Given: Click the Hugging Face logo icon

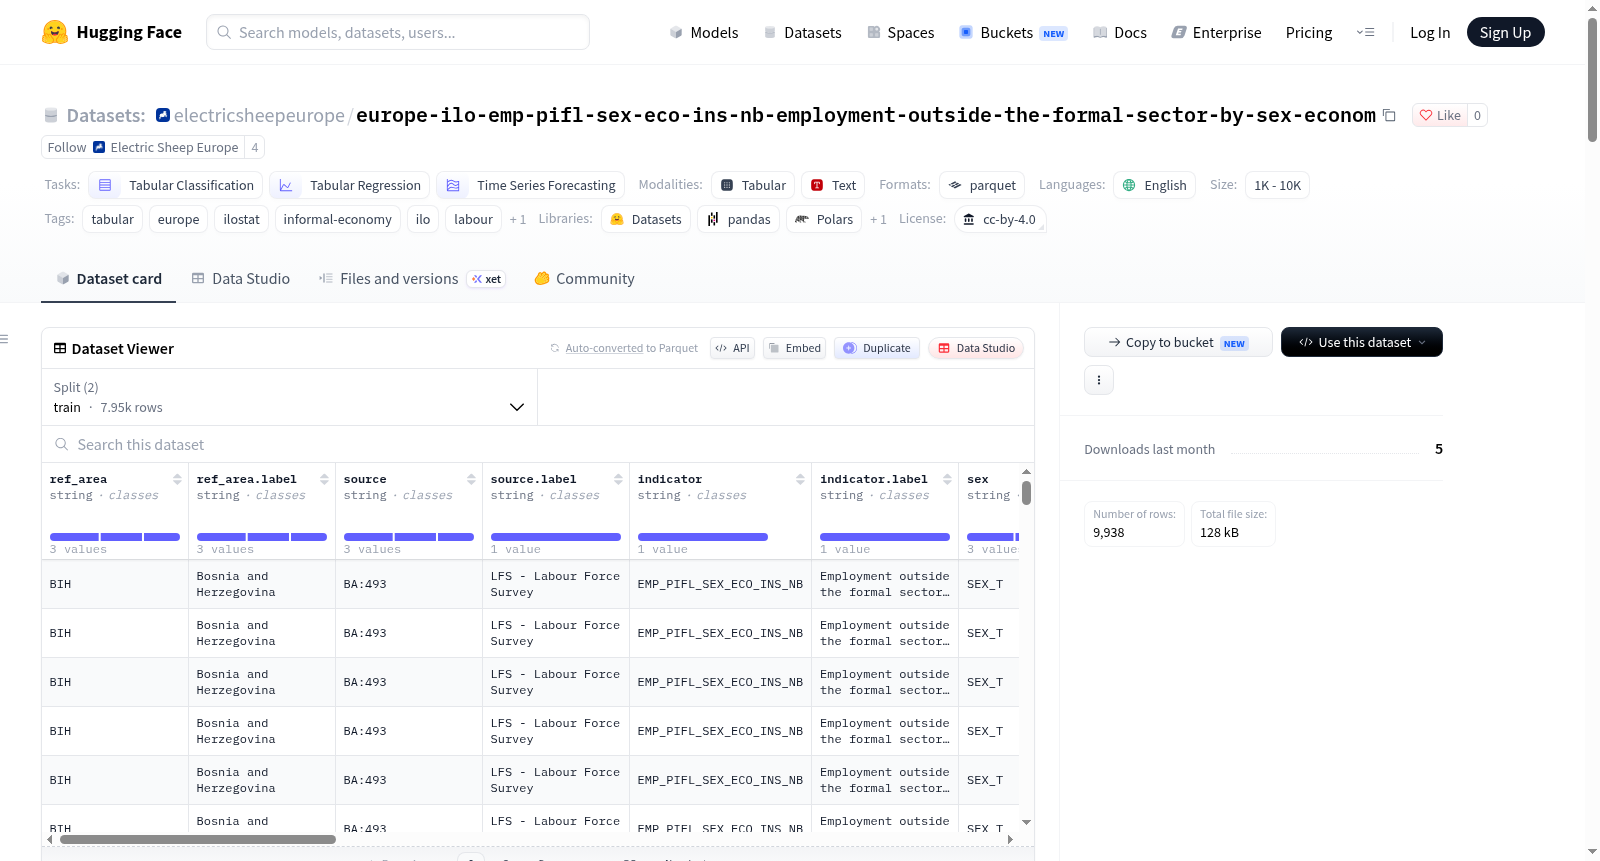Looking at the screenshot, I should pos(55,32).
